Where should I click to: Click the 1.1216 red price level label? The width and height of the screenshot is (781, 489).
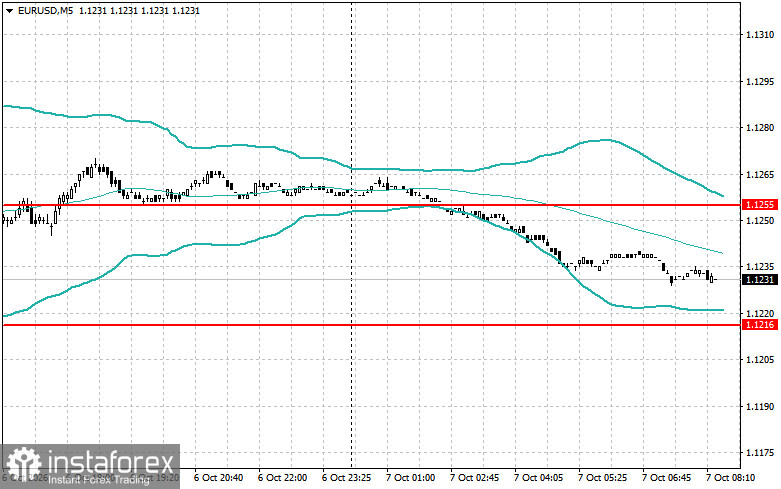pos(760,325)
